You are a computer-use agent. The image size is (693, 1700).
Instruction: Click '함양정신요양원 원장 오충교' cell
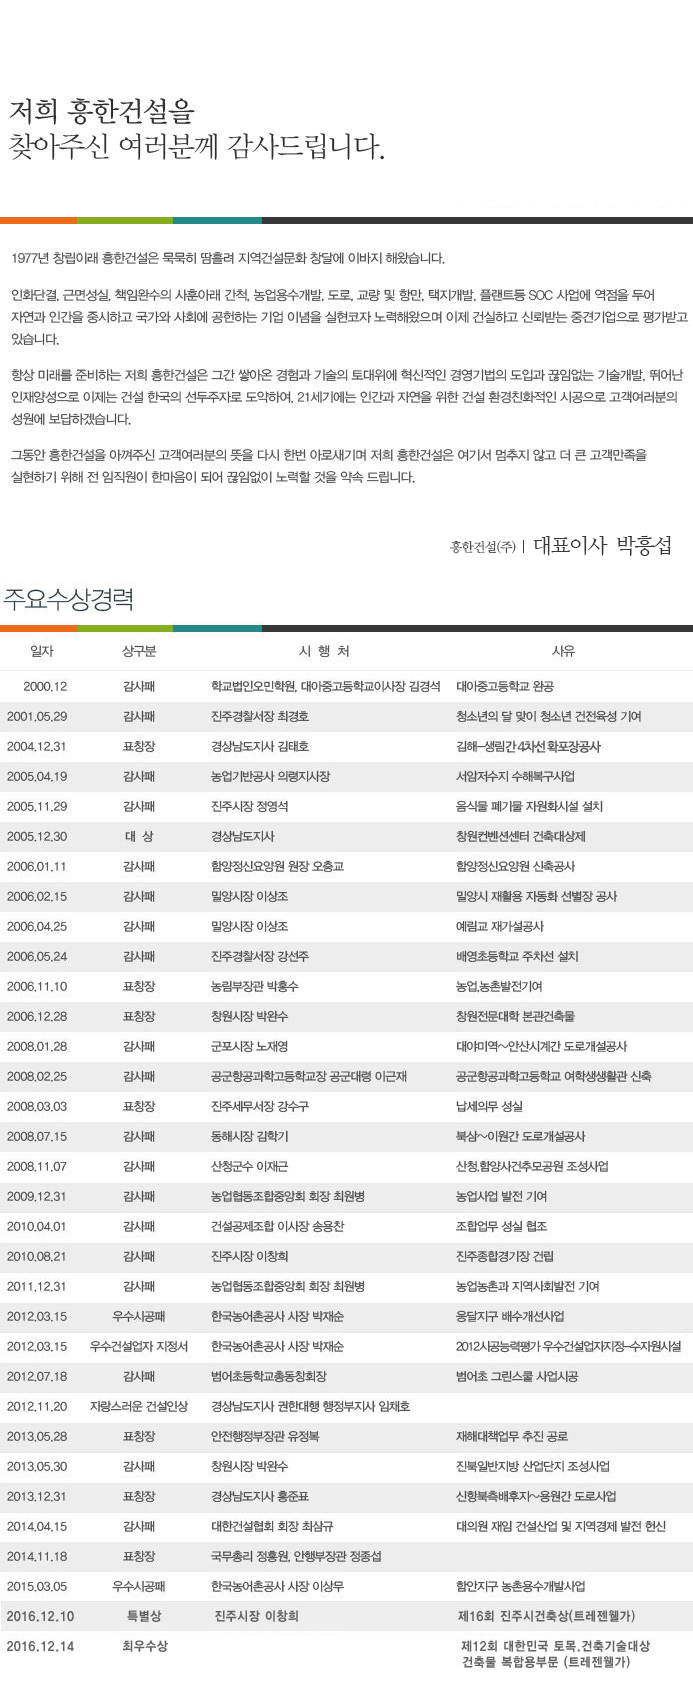click(277, 866)
